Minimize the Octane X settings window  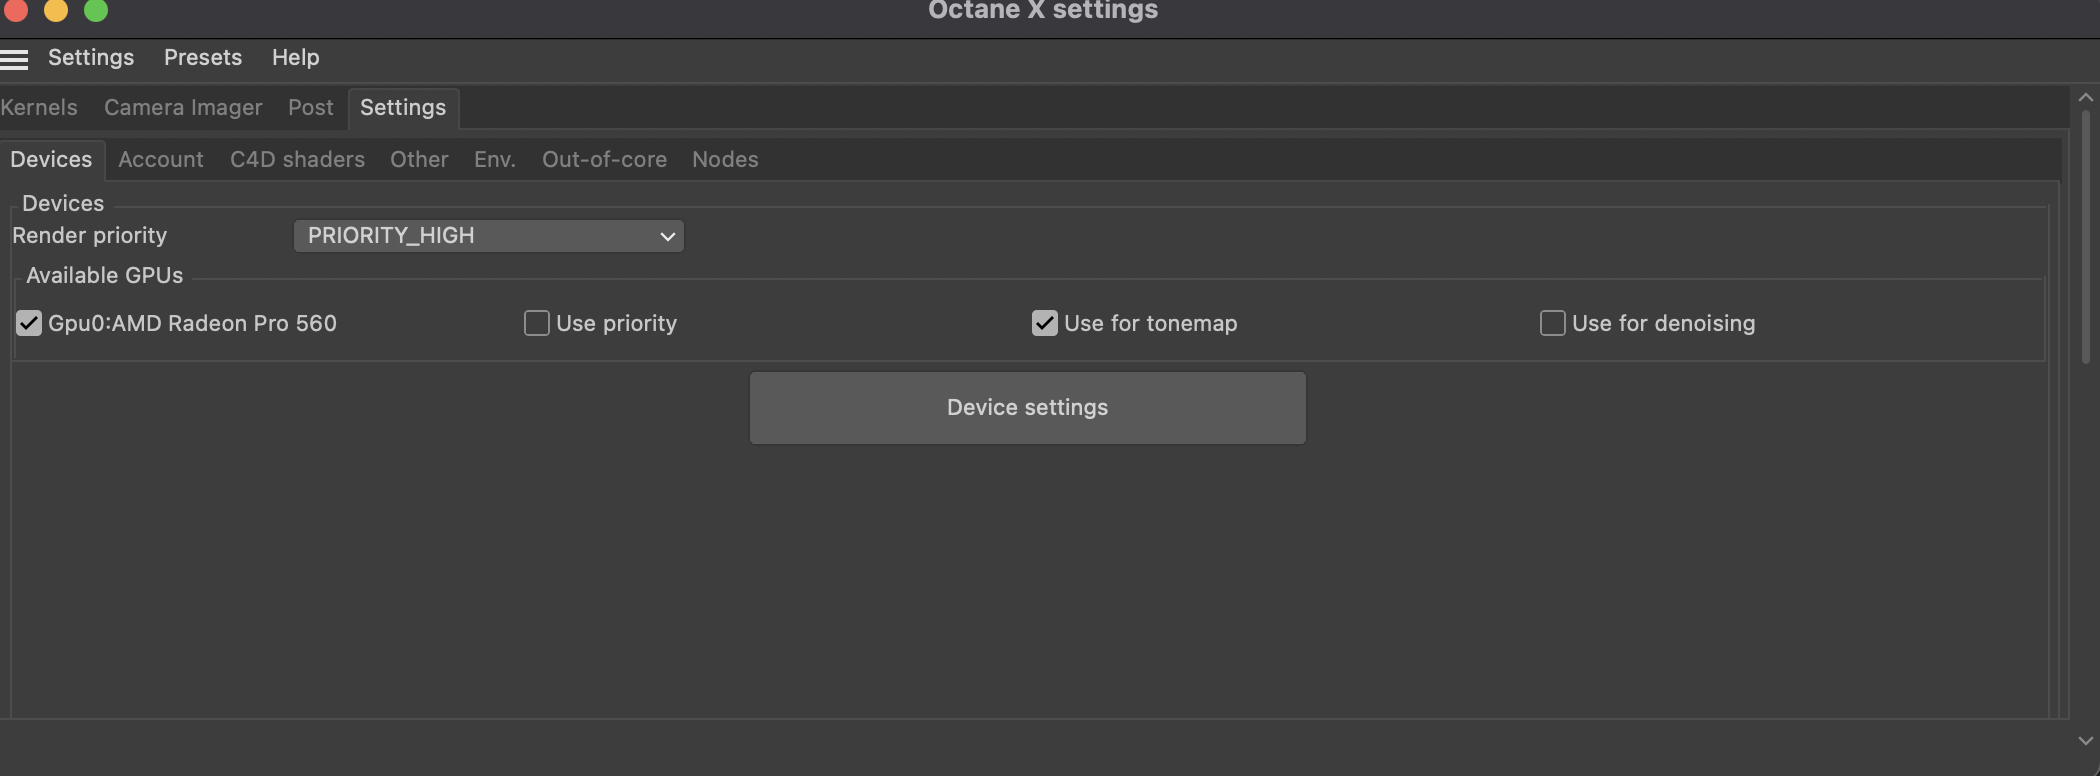tap(56, 10)
